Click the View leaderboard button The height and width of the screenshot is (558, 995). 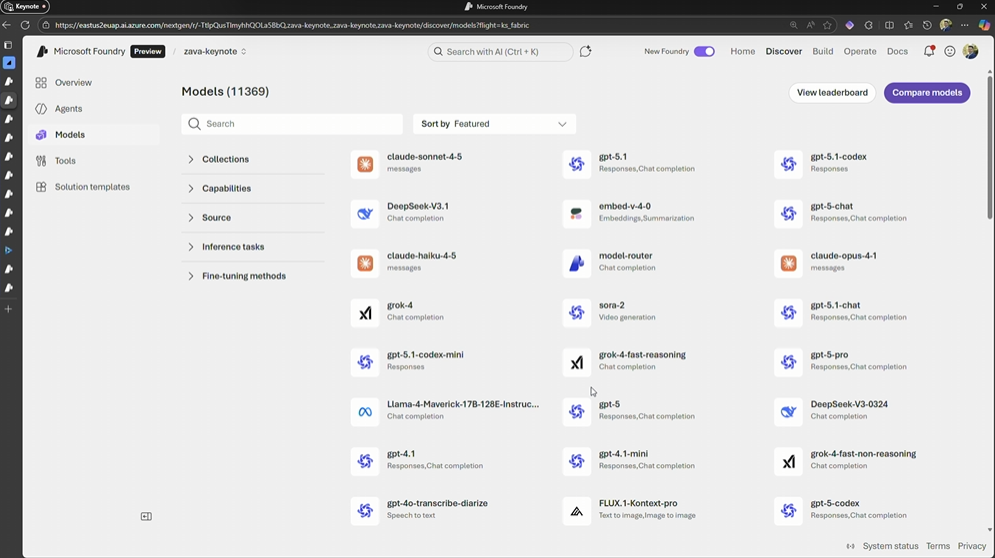(832, 93)
